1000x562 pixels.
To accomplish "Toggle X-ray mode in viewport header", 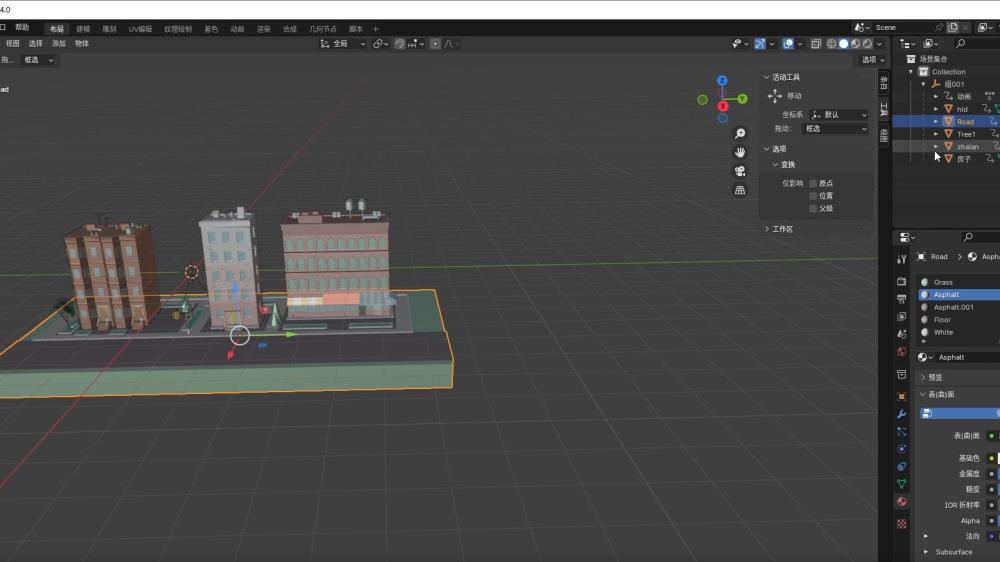I will pos(816,44).
